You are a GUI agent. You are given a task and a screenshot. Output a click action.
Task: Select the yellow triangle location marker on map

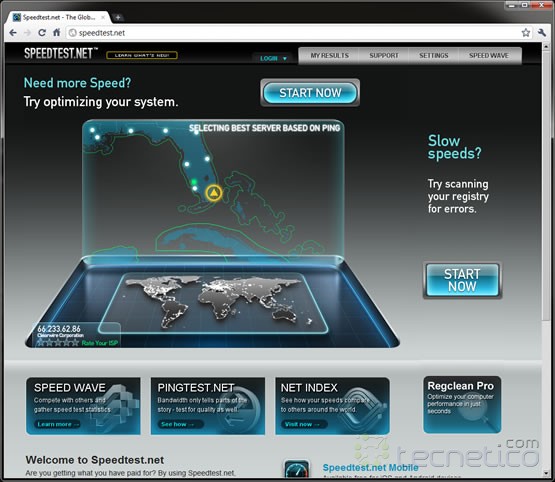click(214, 193)
